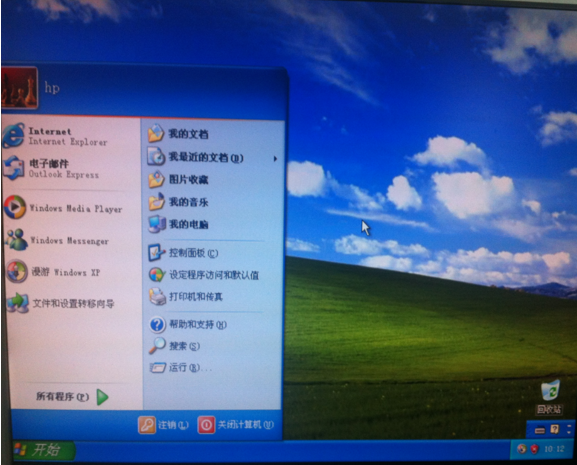Click the hp user account picture
This screenshot has height=465, width=577.
19,88
